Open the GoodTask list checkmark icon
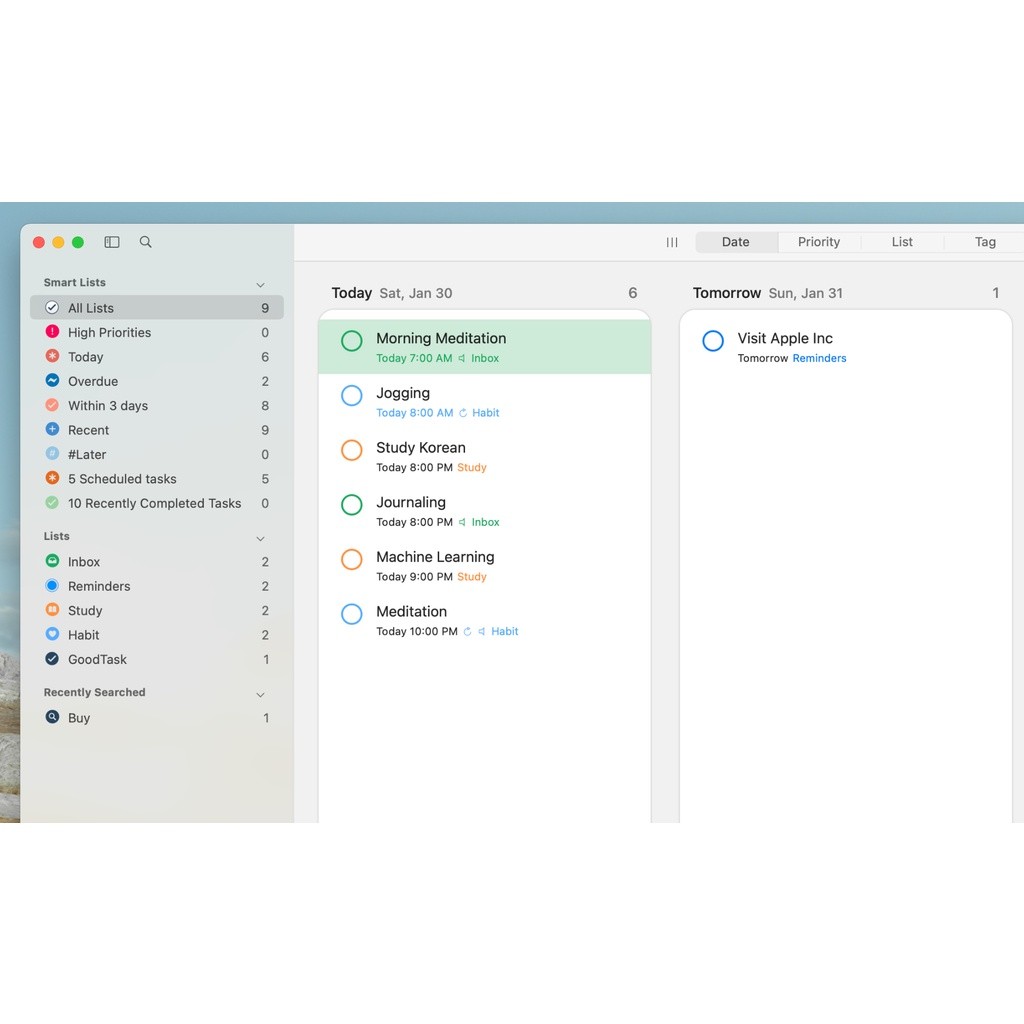The height and width of the screenshot is (1024, 1024). point(52,659)
